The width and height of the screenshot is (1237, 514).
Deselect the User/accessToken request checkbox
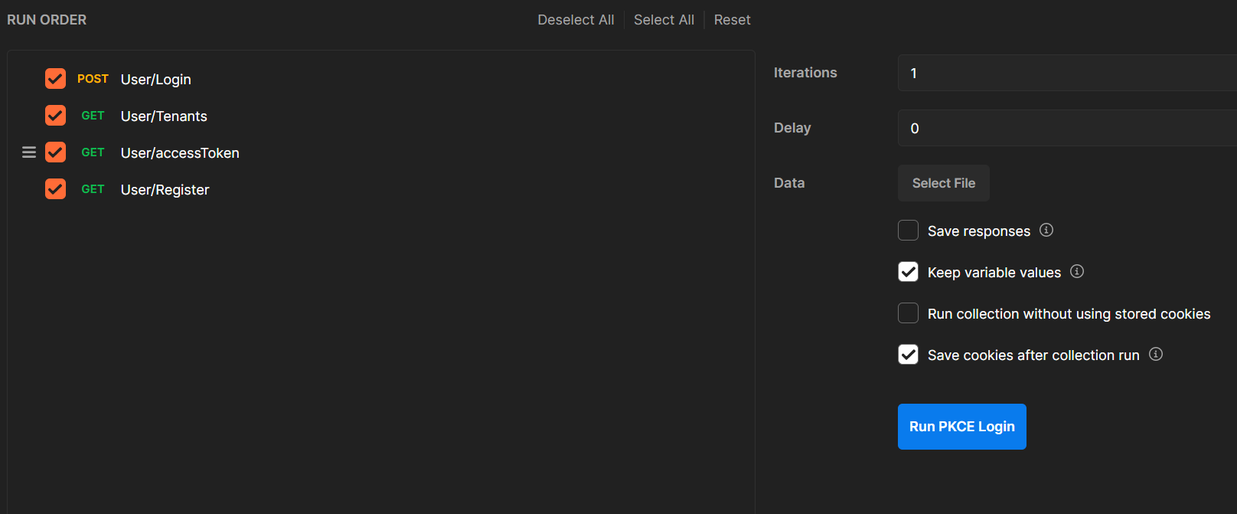[x=55, y=152]
